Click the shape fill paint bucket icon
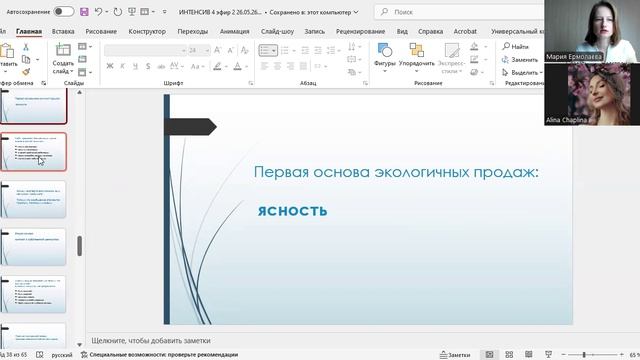 tap(474, 47)
